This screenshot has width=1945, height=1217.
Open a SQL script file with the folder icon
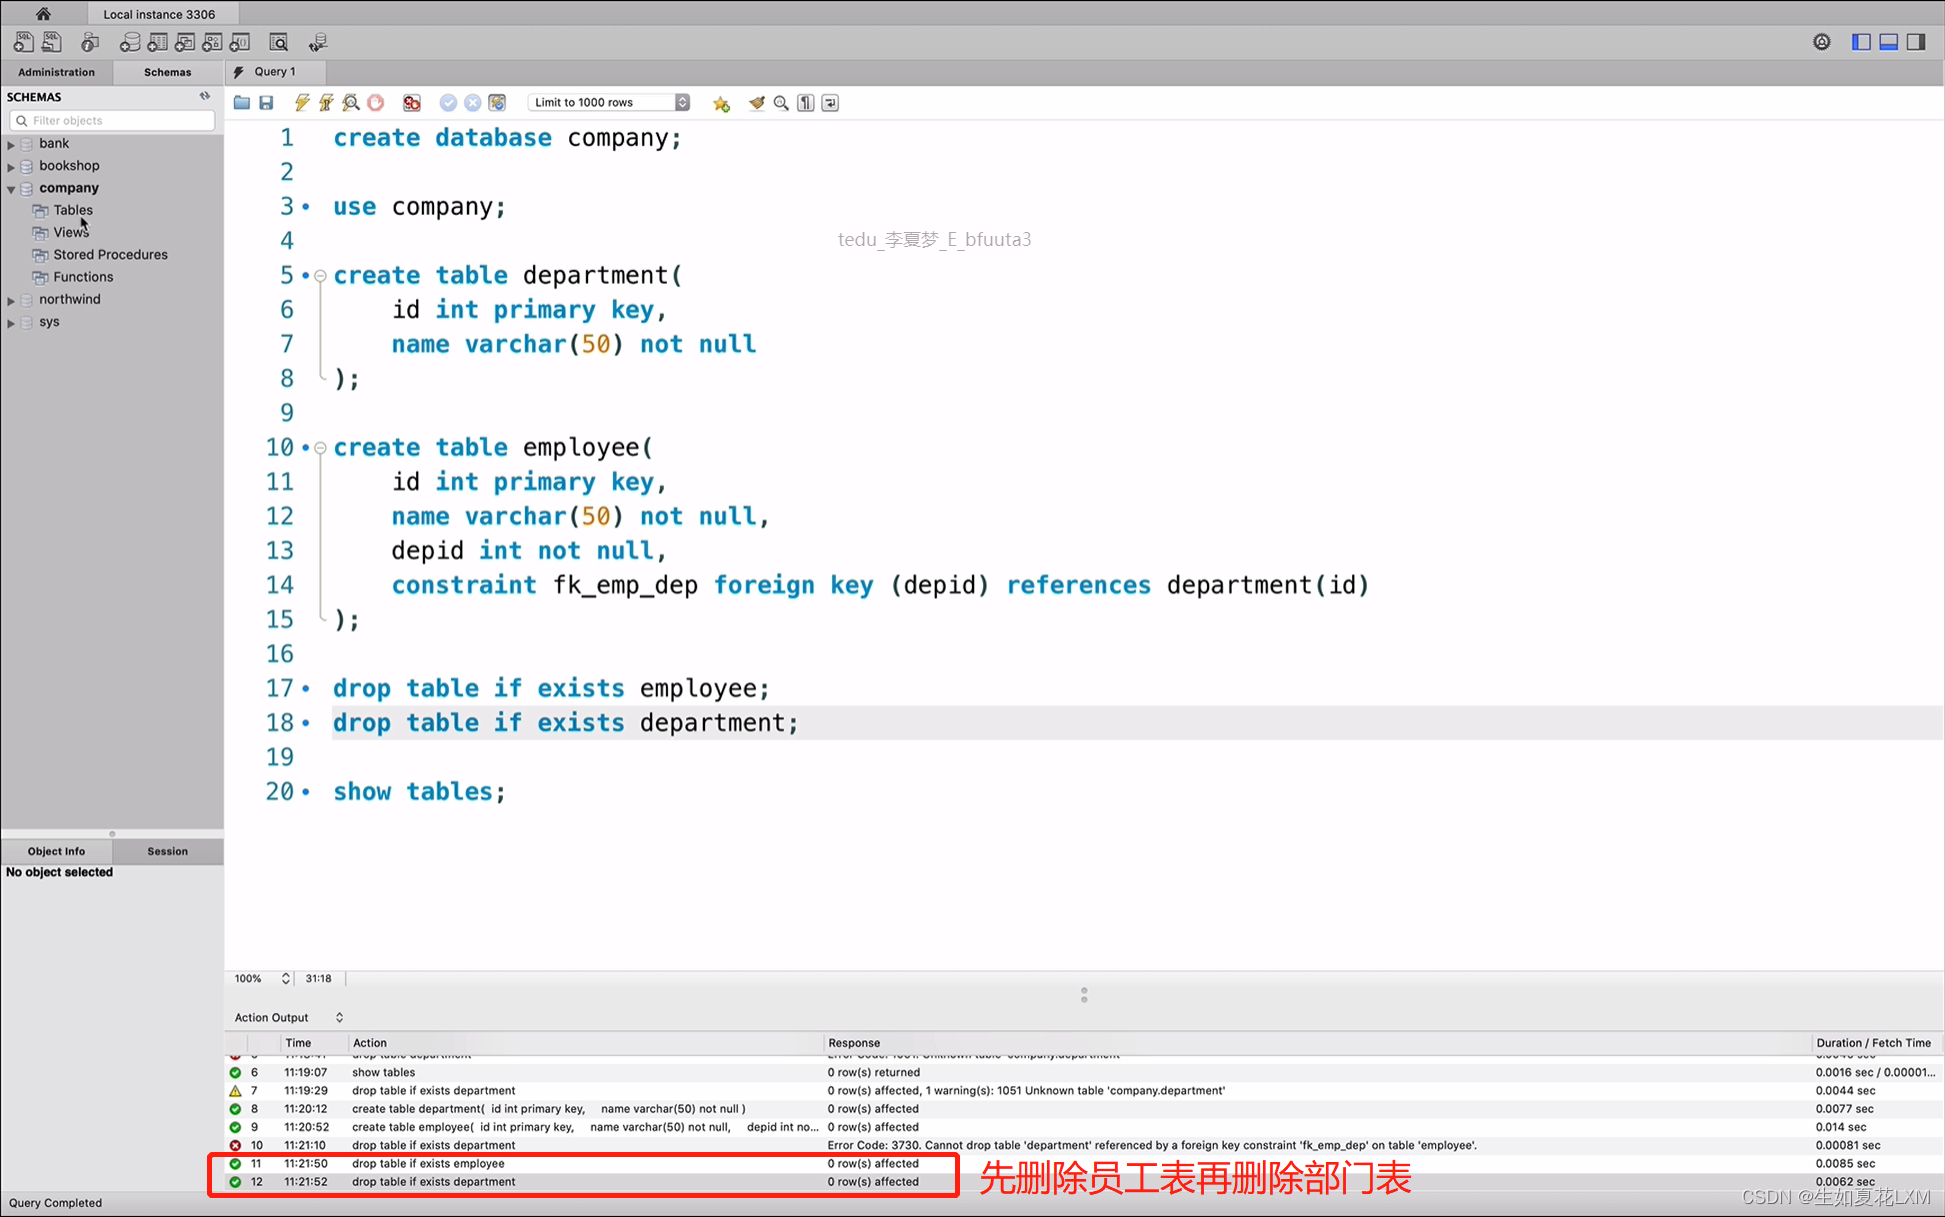tap(242, 103)
